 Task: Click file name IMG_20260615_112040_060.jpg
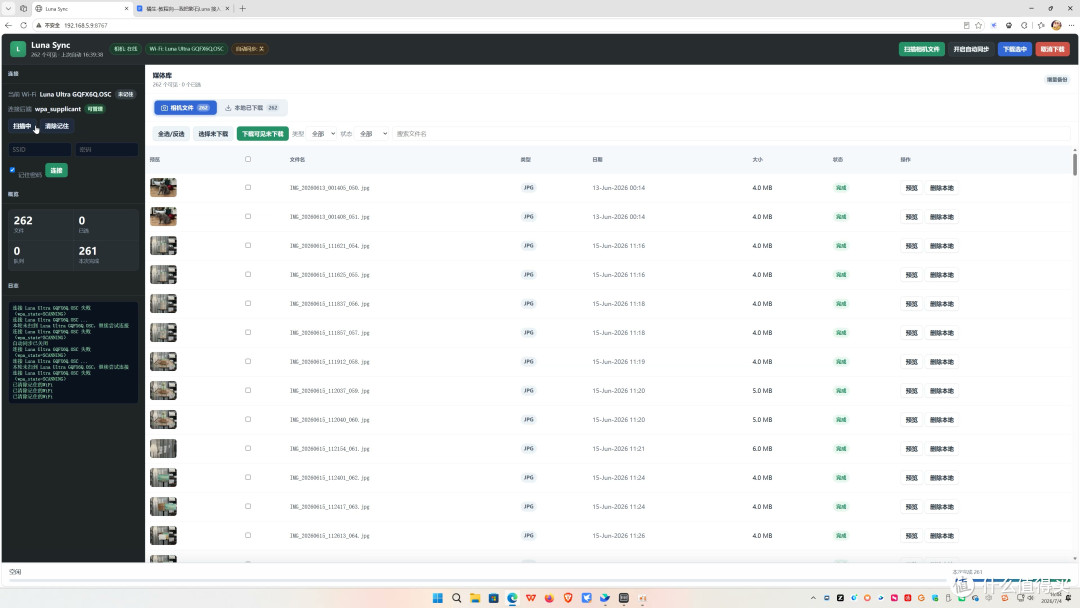(x=329, y=420)
